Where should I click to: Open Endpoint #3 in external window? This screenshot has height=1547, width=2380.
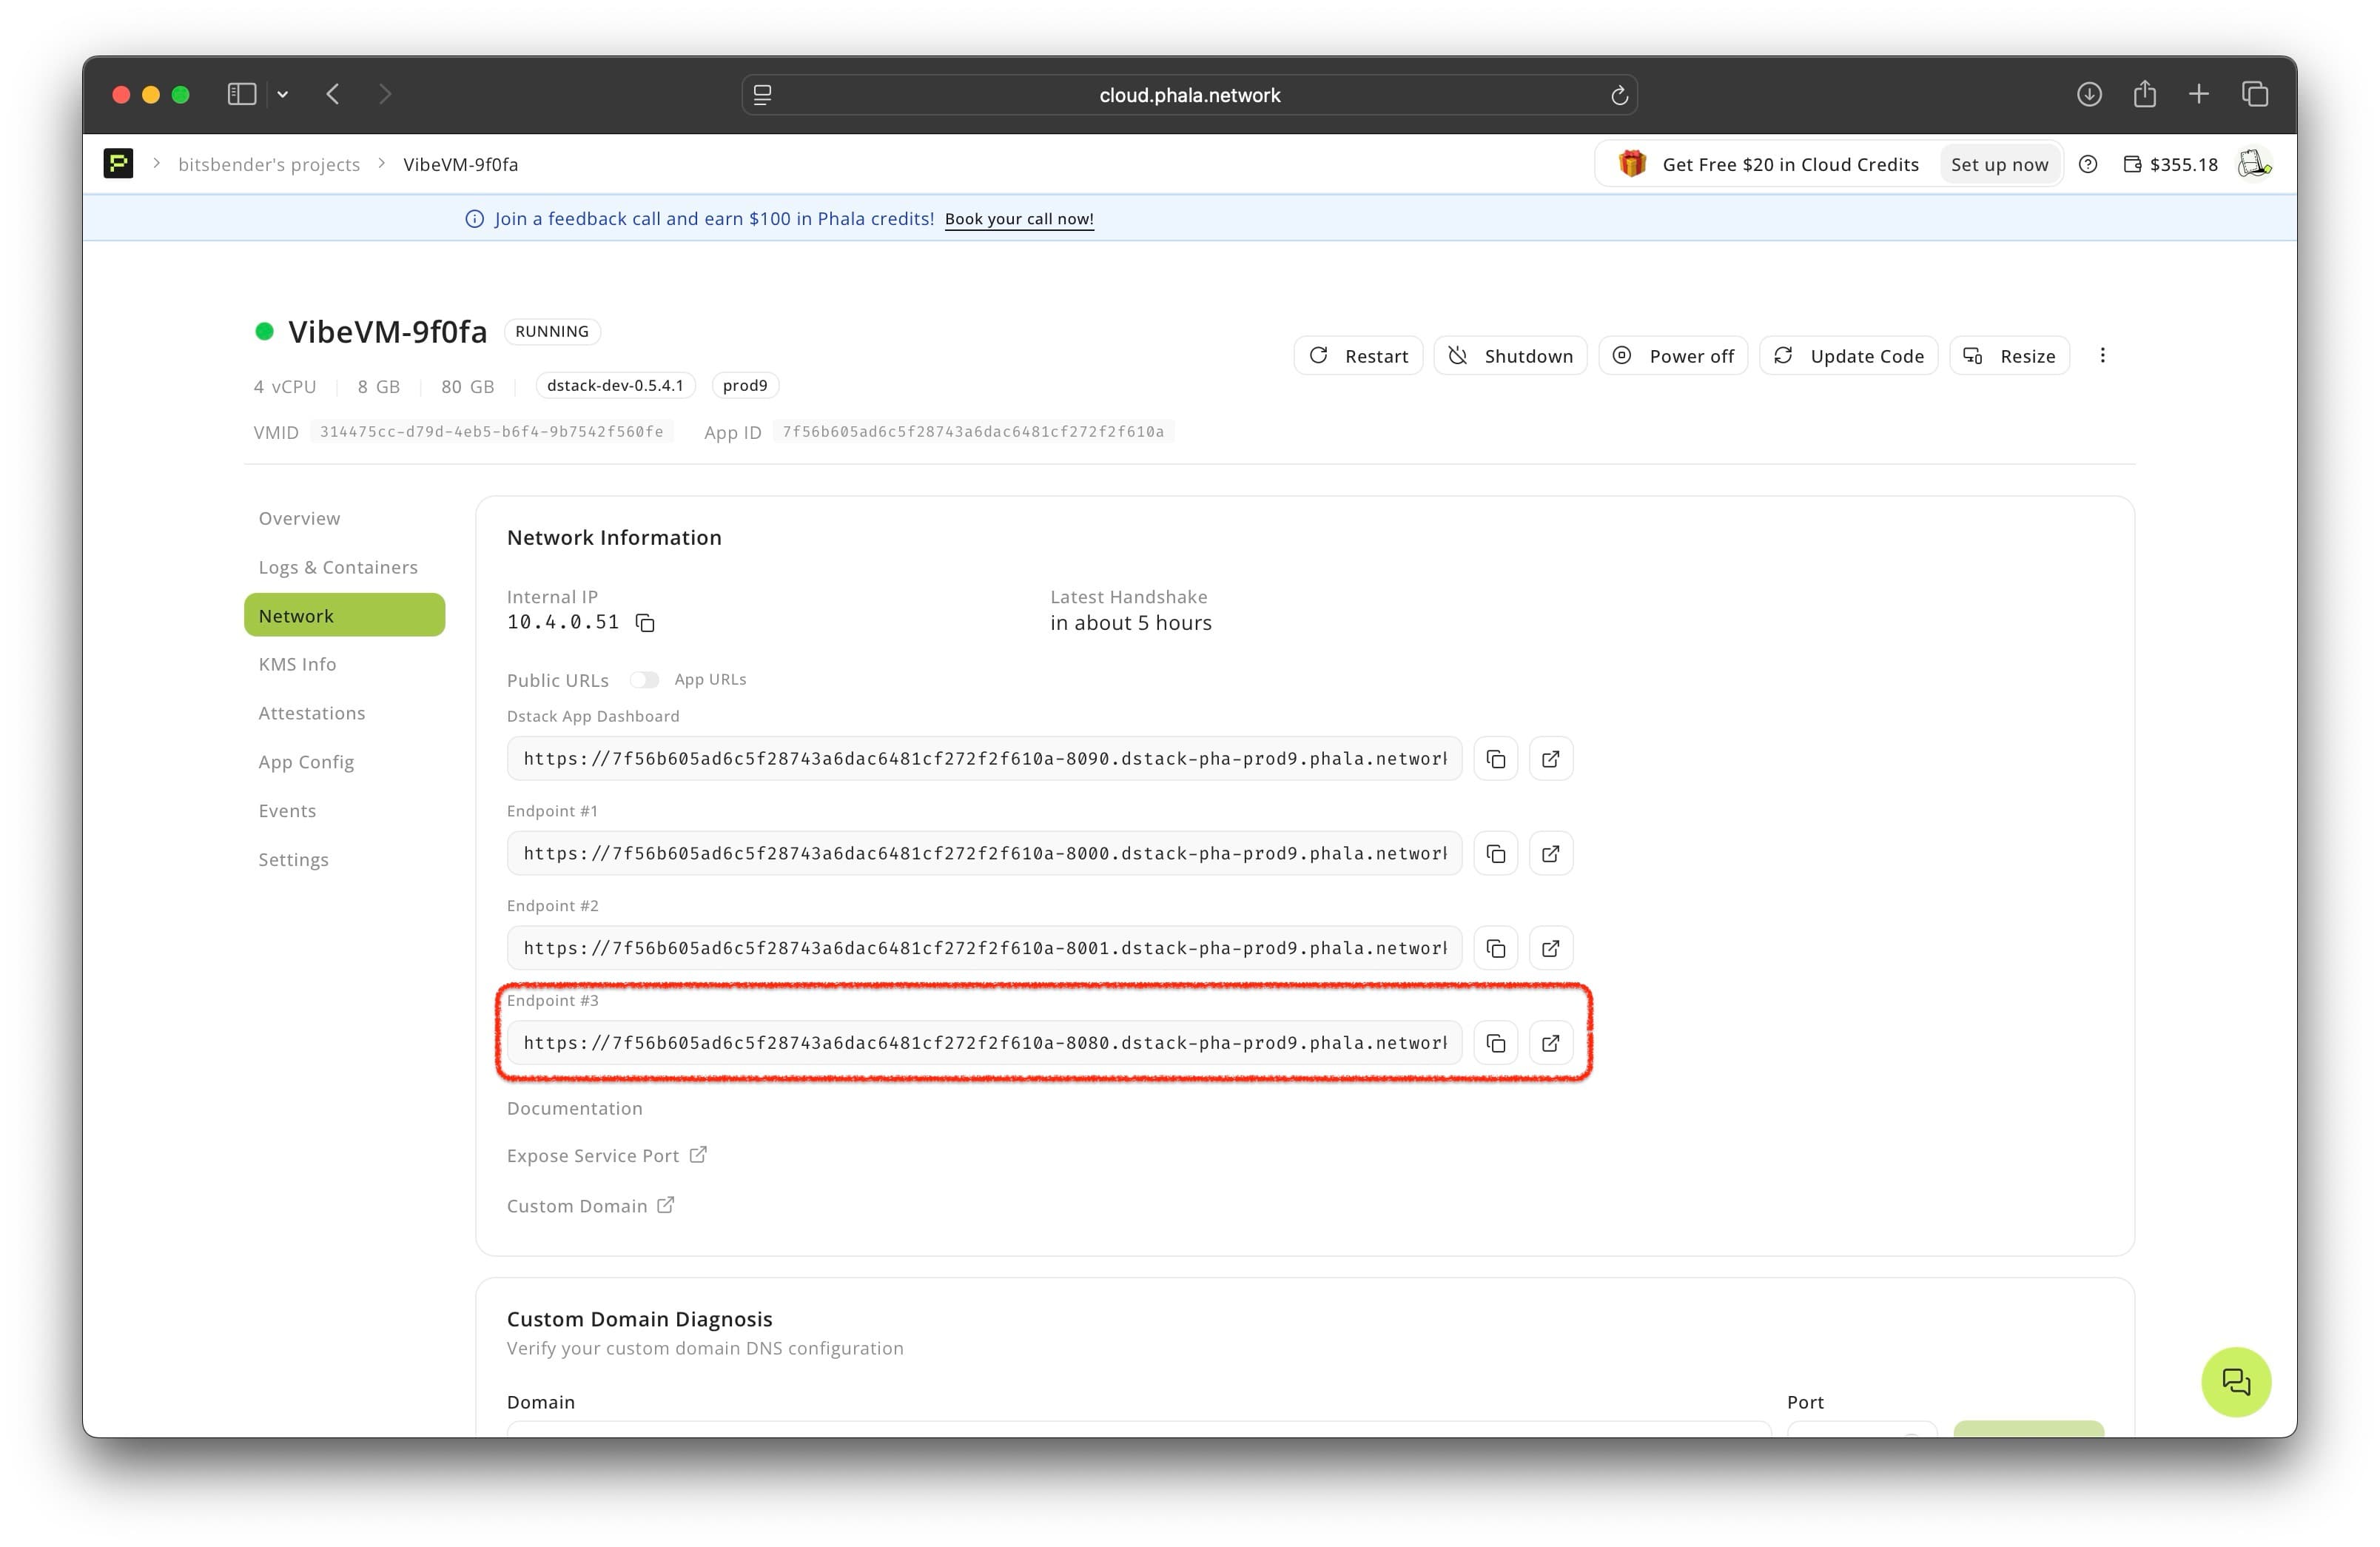1550,1043
